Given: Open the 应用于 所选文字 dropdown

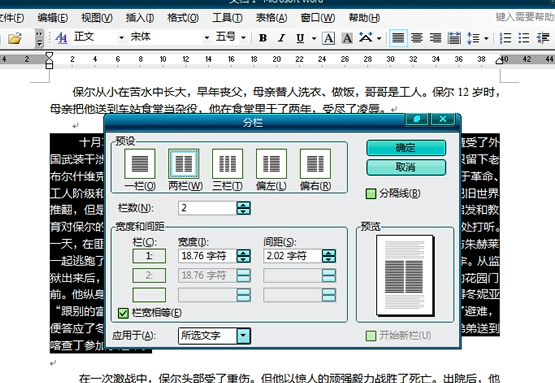Looking at the screenshot, I should click(x=244, y=336).
